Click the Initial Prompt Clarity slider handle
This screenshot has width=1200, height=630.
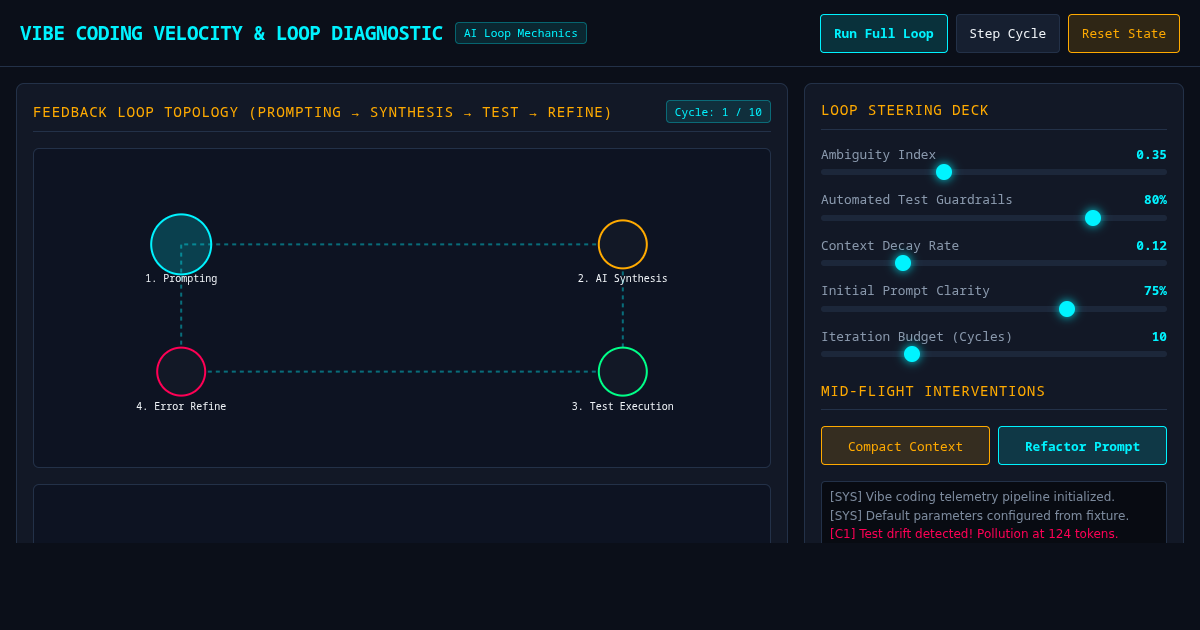coord(1067,309)
